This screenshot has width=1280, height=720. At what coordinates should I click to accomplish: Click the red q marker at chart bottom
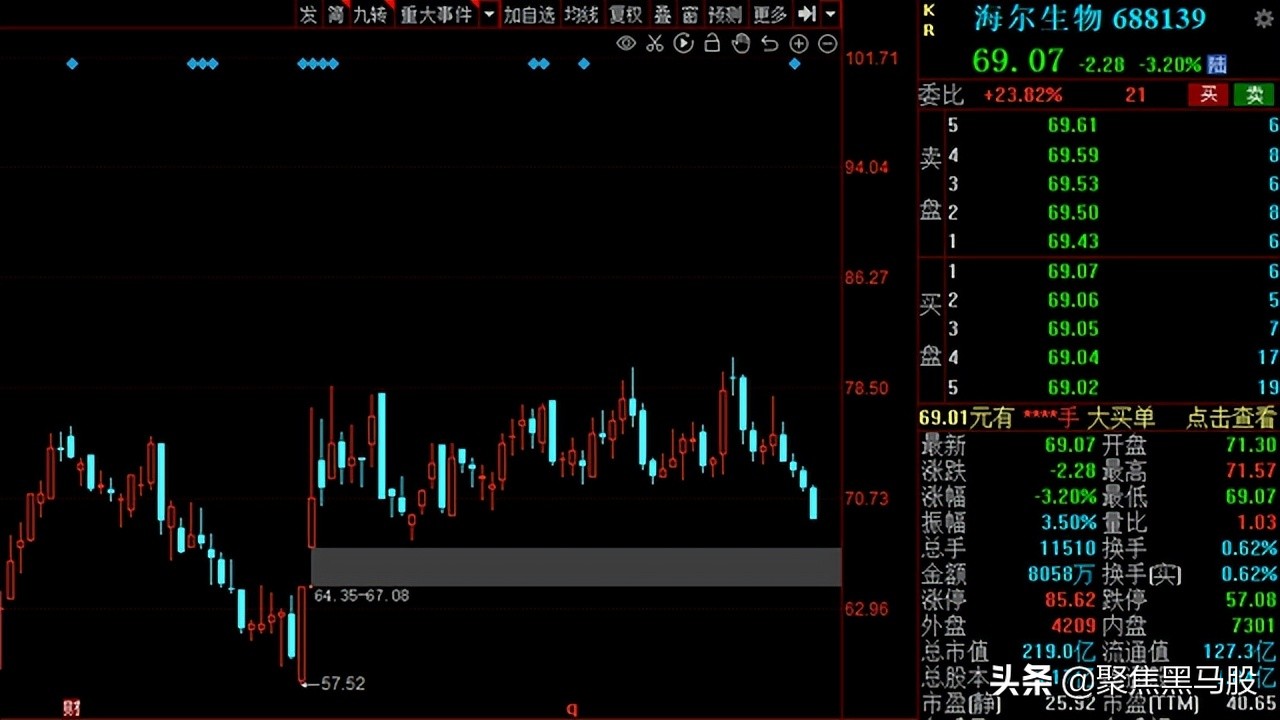point(572,708)
